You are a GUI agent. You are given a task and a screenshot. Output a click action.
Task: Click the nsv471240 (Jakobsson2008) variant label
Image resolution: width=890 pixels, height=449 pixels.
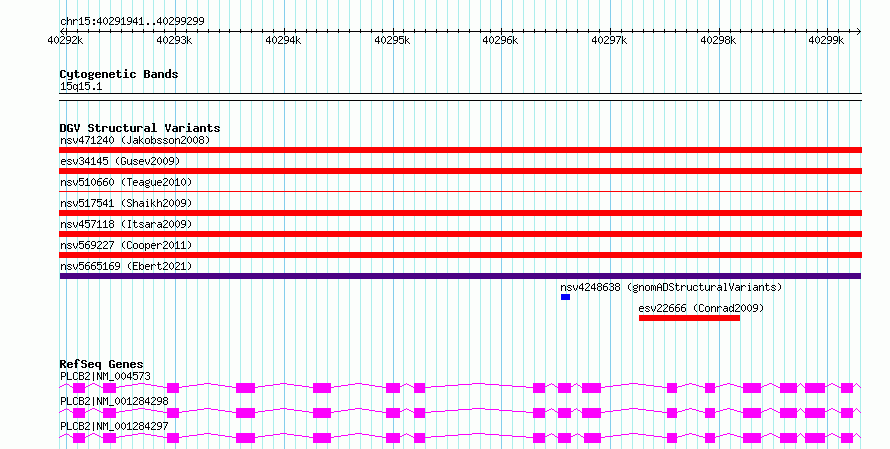(x=135, y=140)
